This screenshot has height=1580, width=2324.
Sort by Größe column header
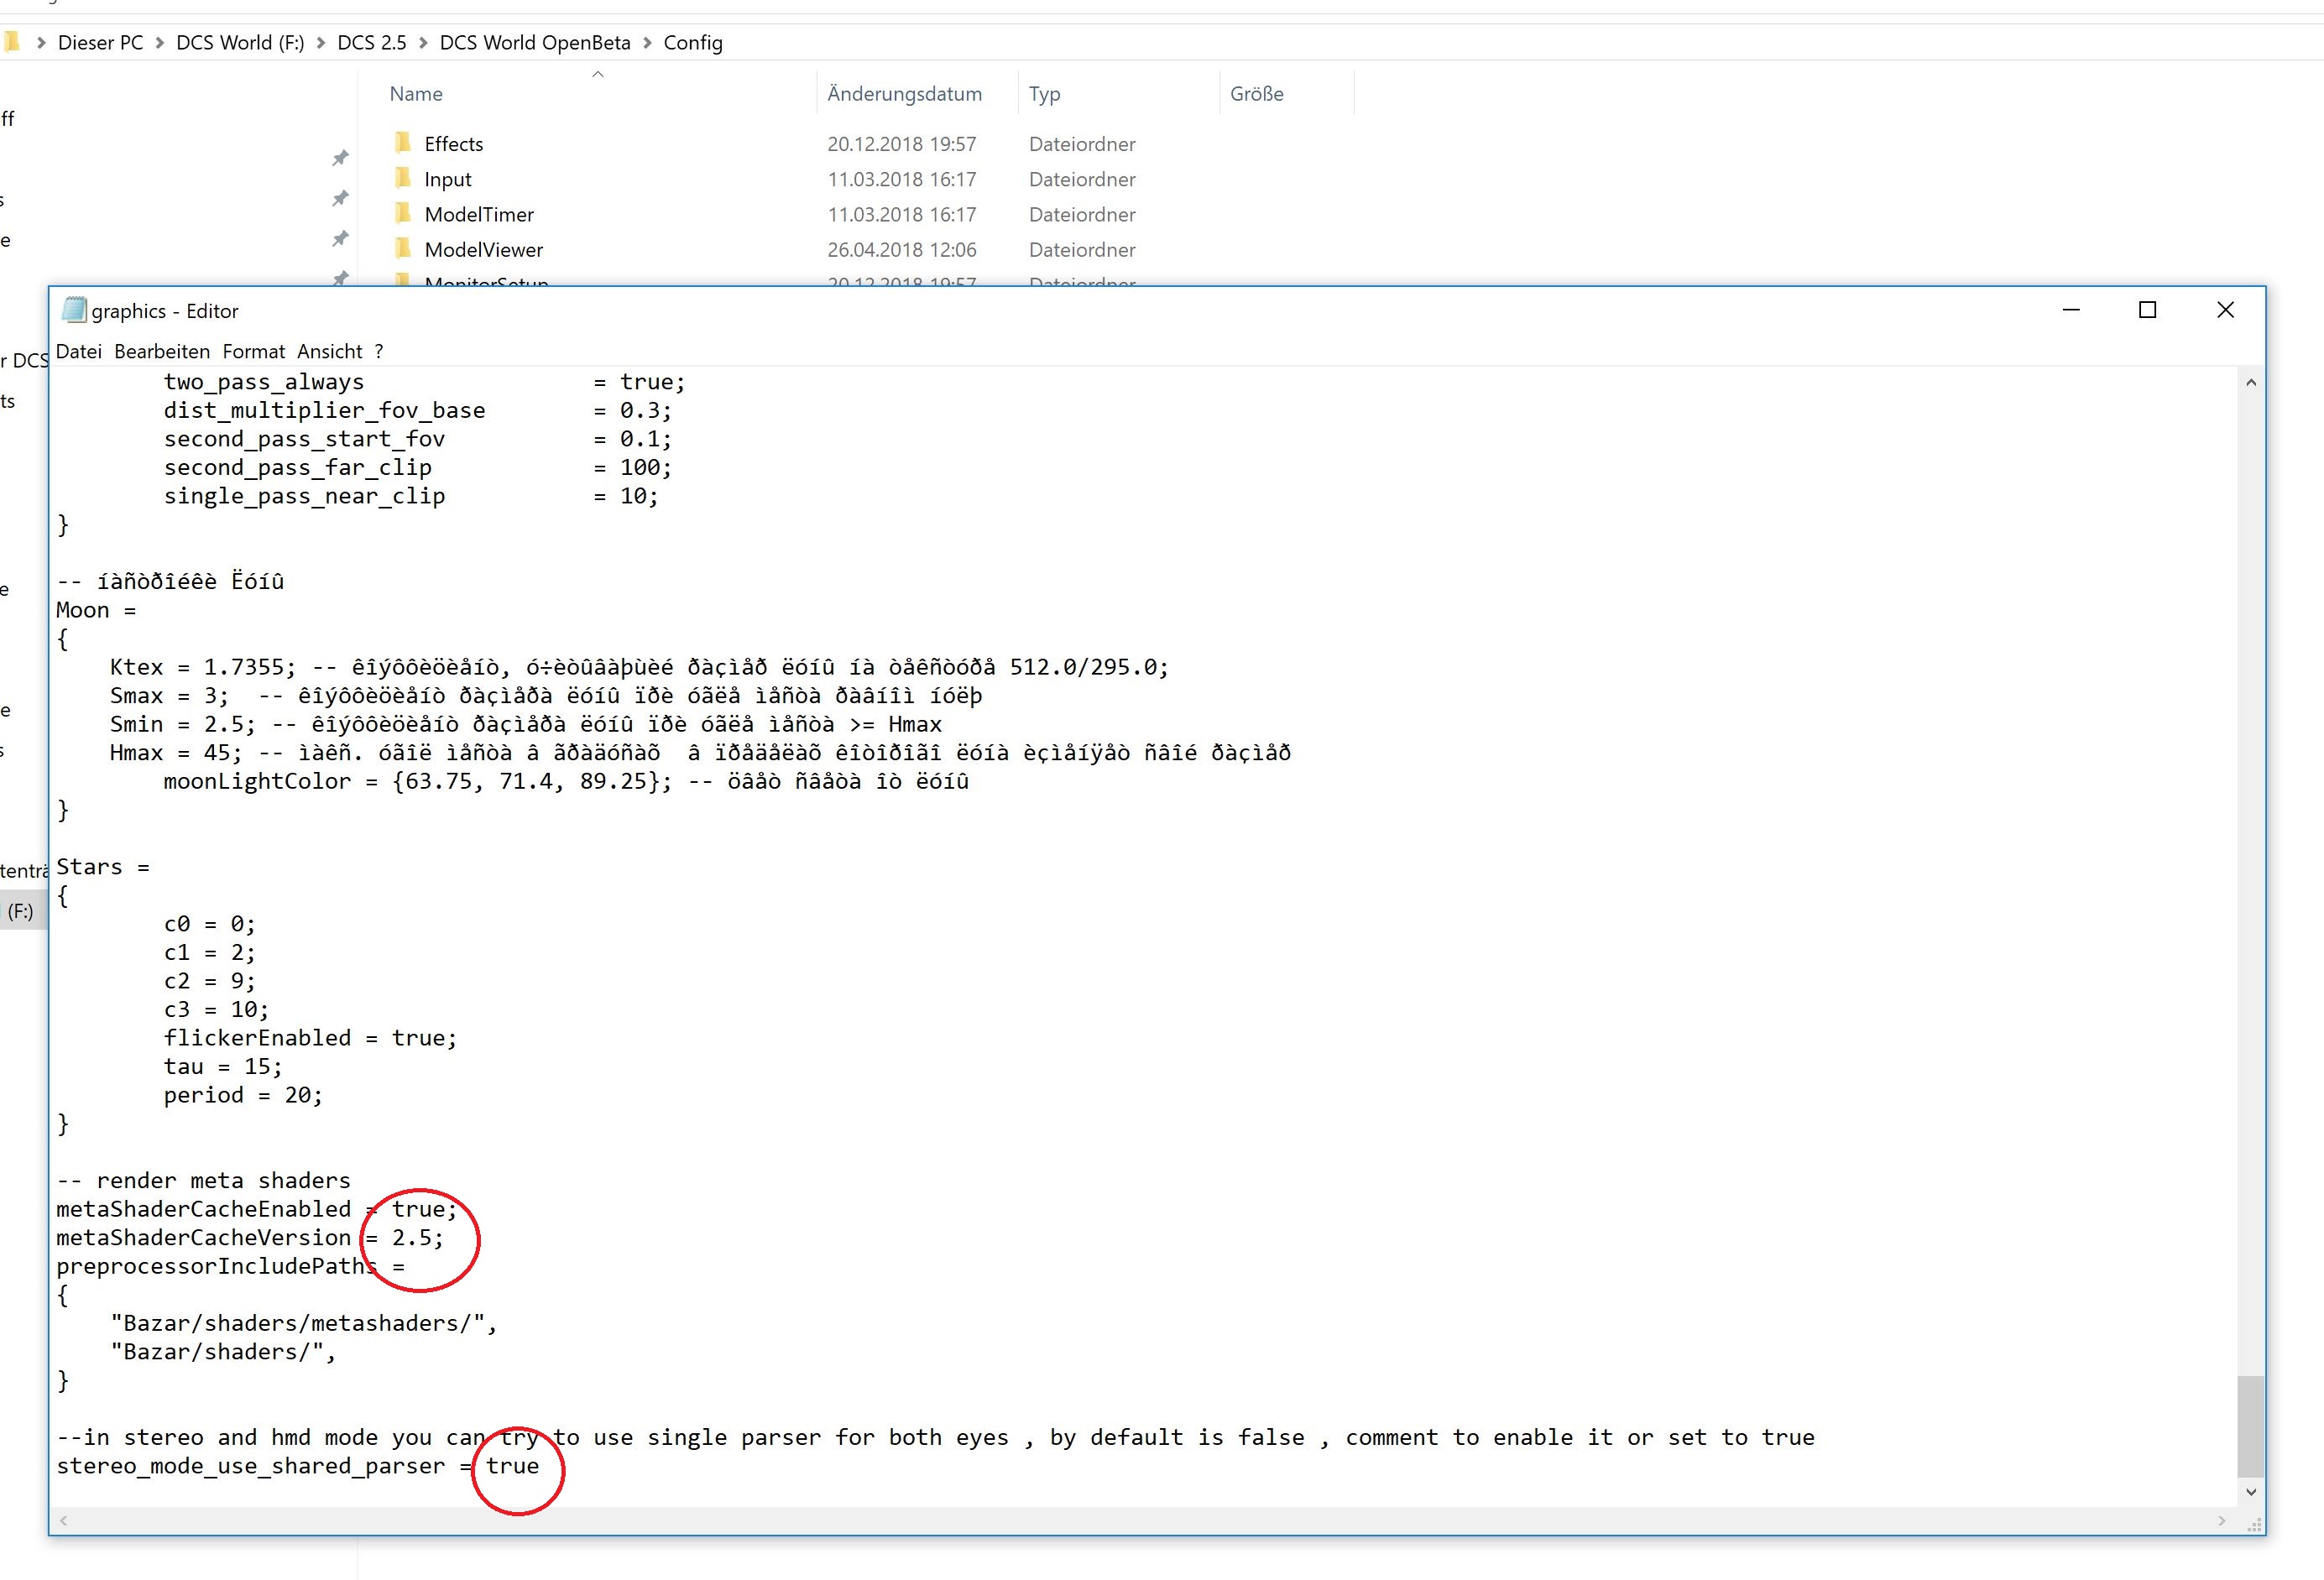click(1257, 93)
